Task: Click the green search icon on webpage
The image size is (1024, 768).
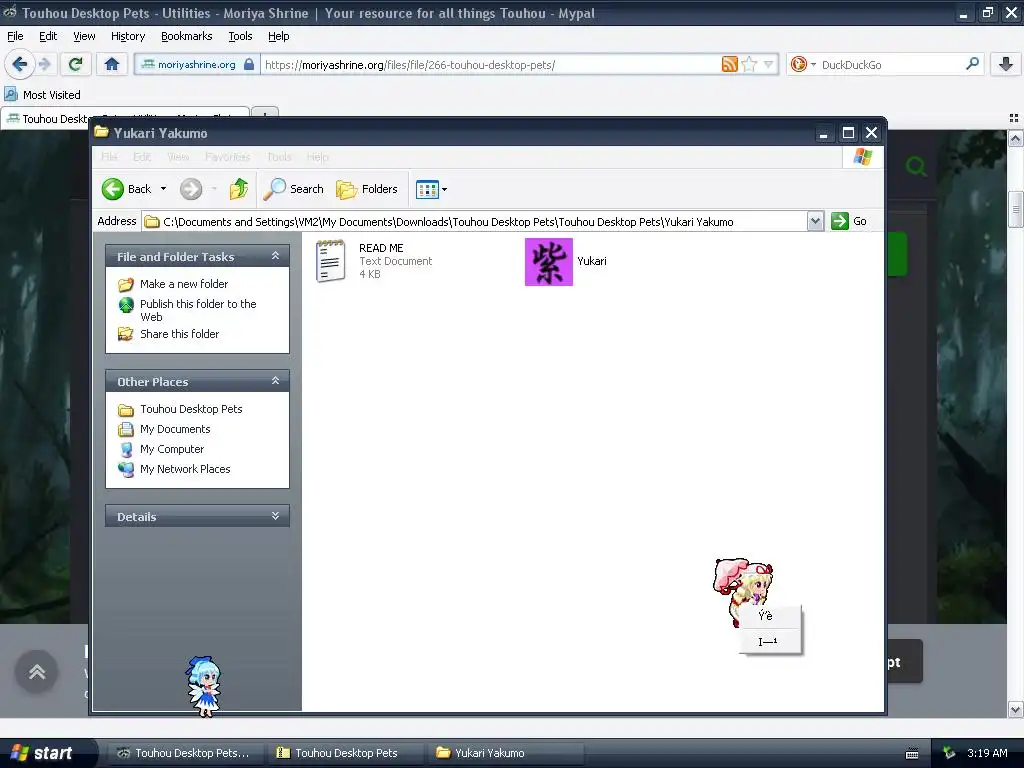Action: click(x=916, y=166)
